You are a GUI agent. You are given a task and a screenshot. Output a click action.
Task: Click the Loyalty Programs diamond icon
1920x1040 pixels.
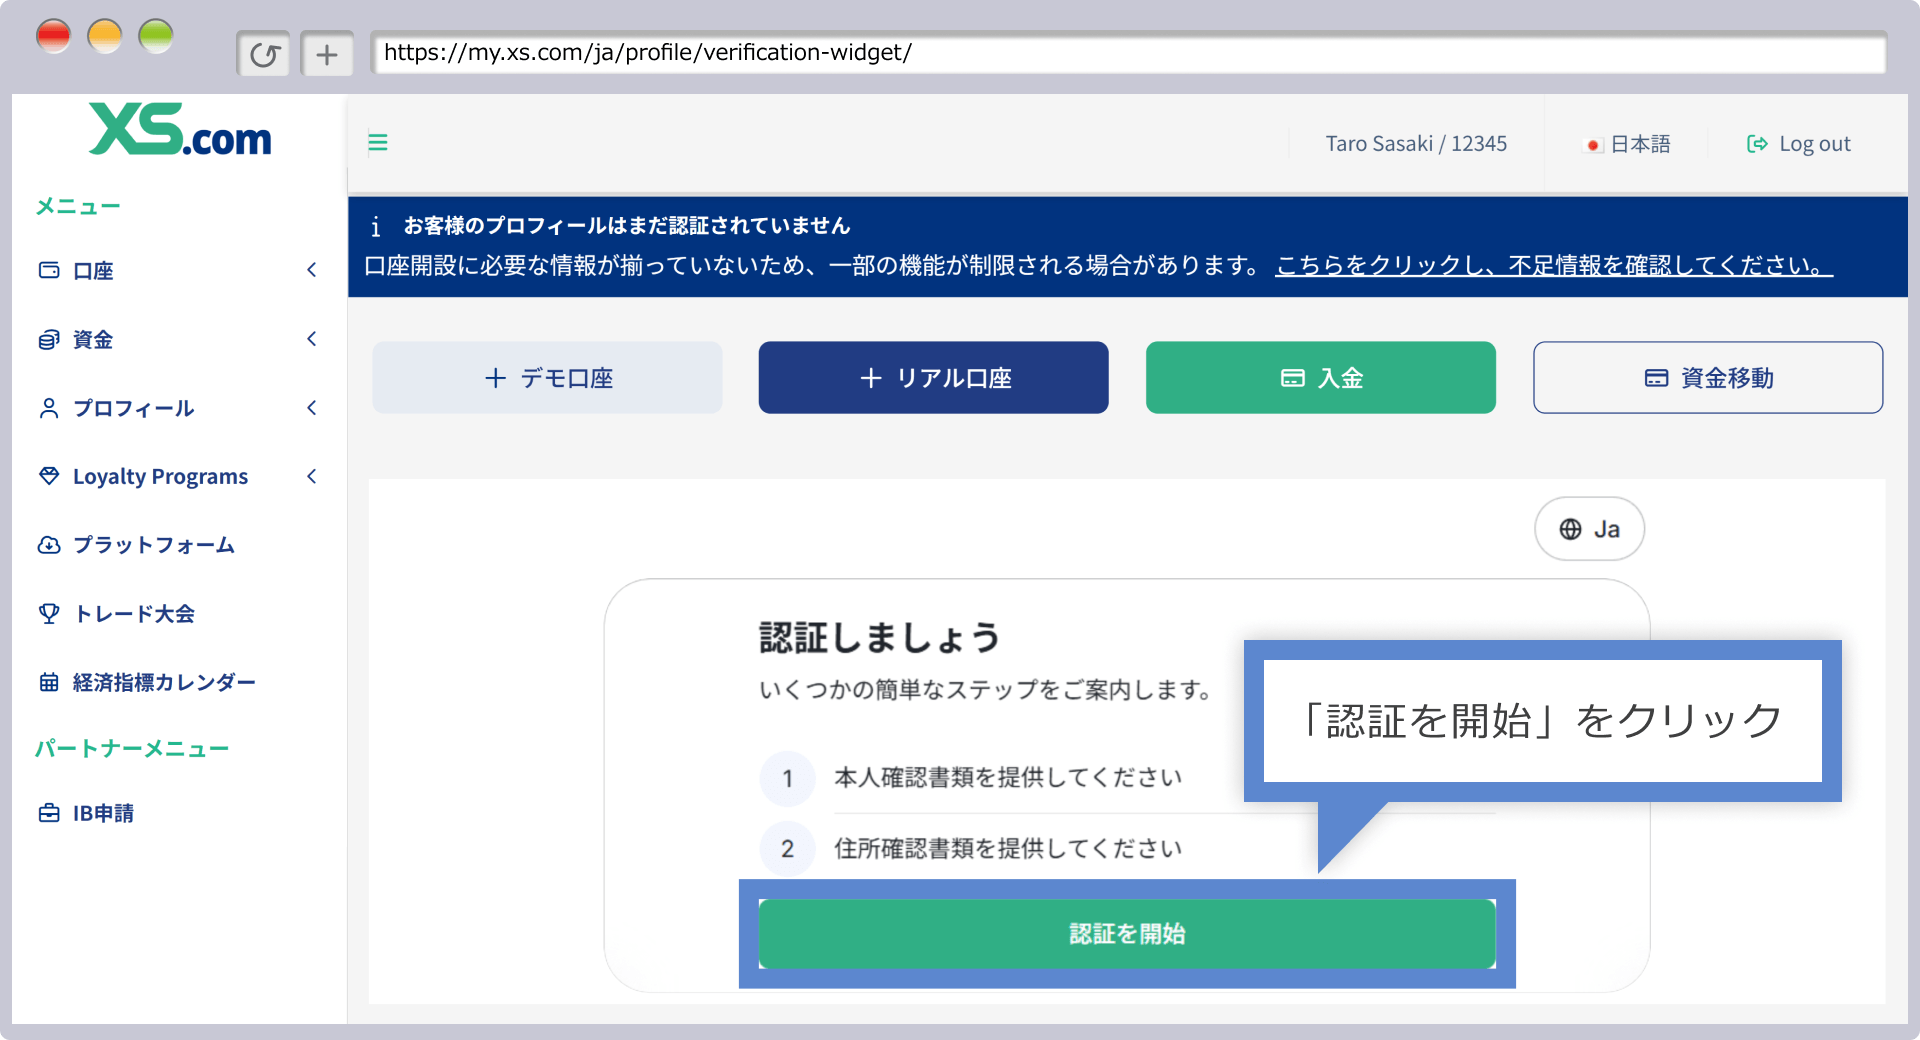(x=49, y=476)
